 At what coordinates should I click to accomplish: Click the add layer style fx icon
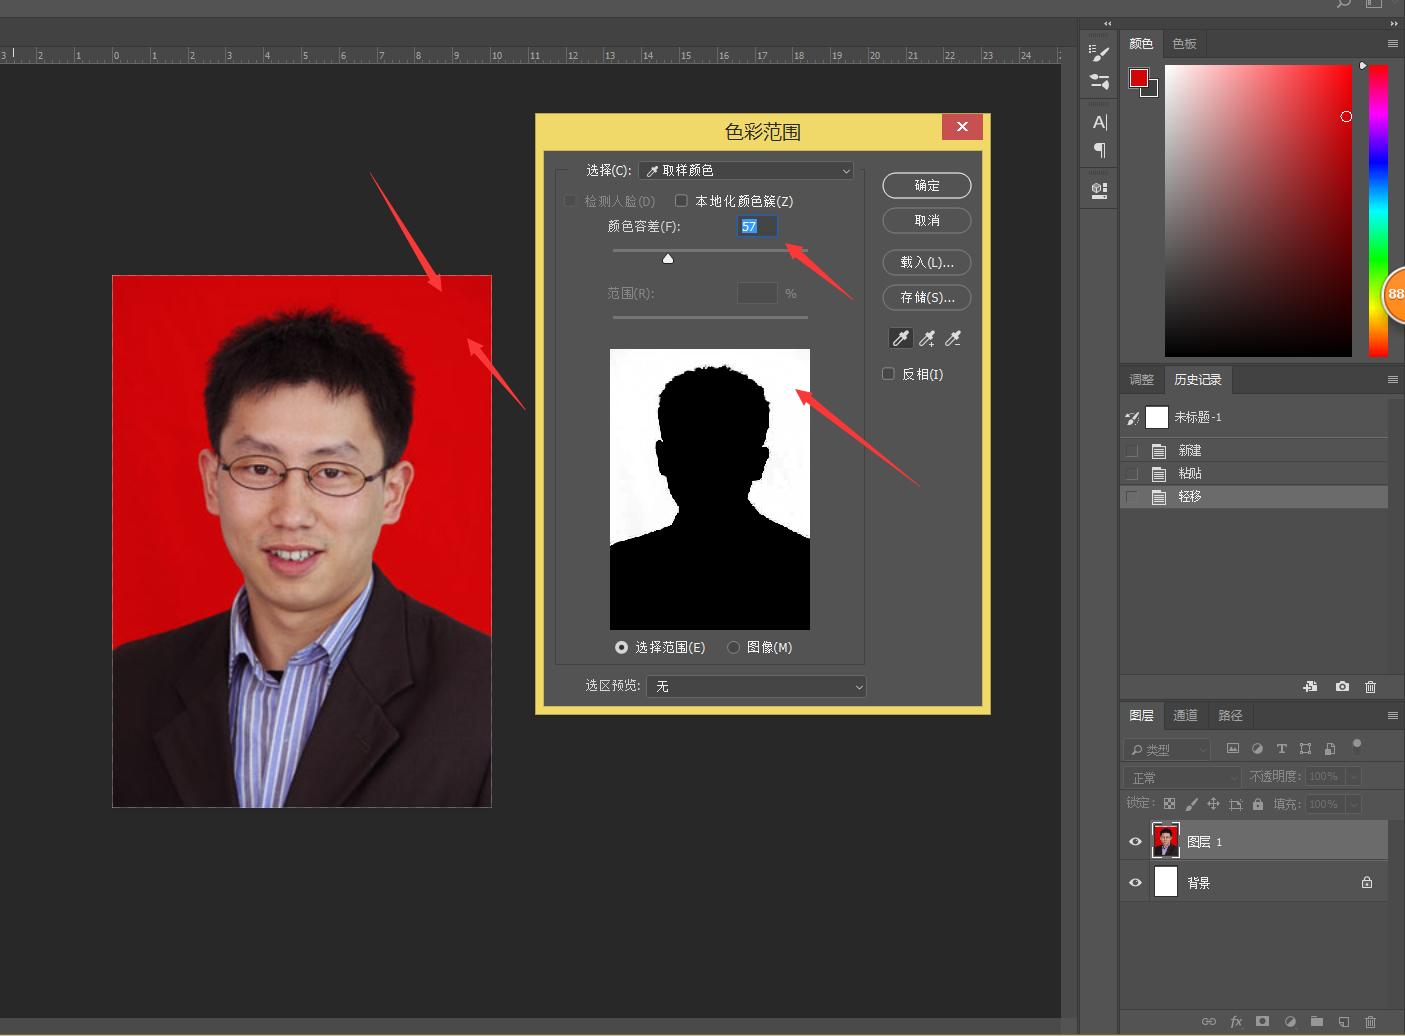(1236, 1022)
